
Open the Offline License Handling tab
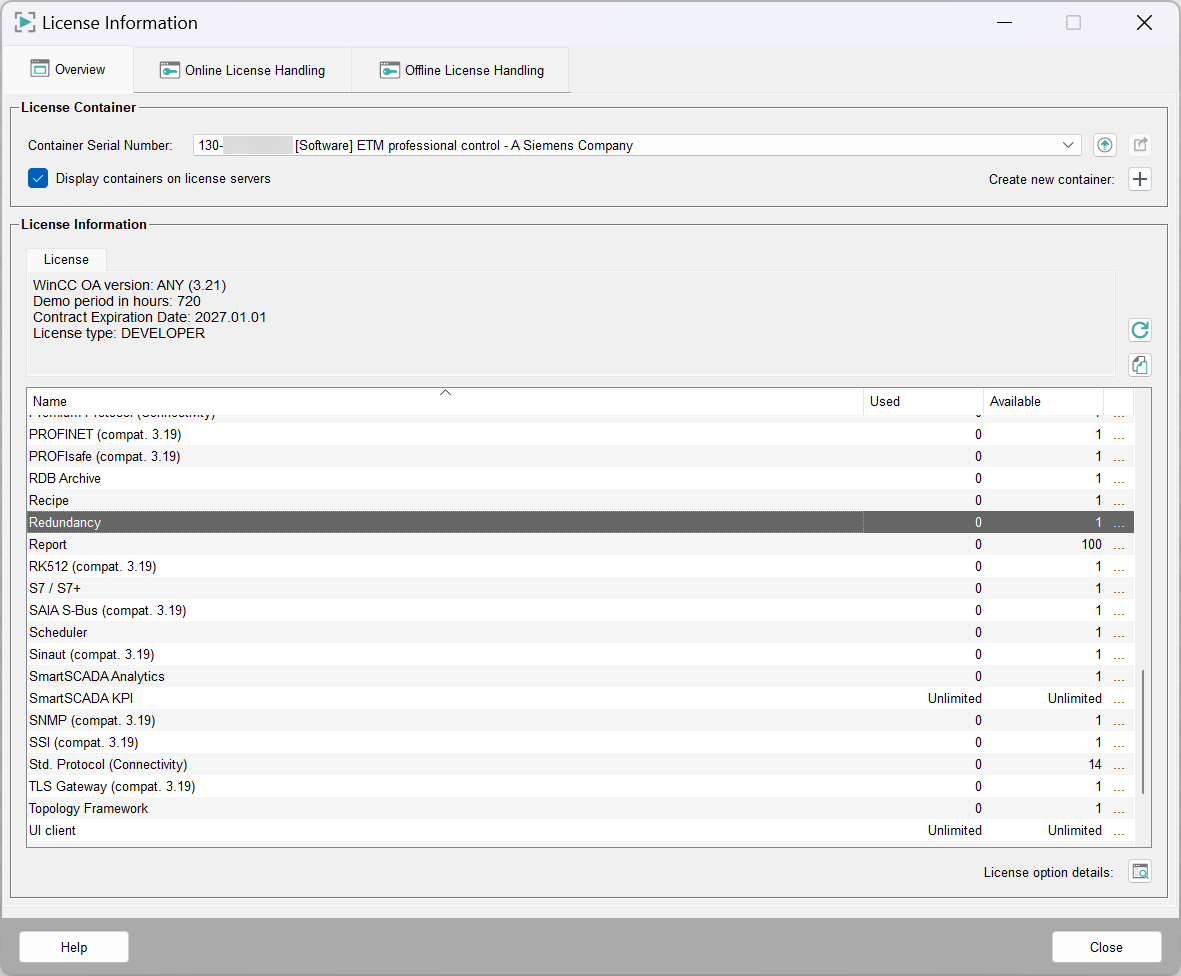click(461, 70)
